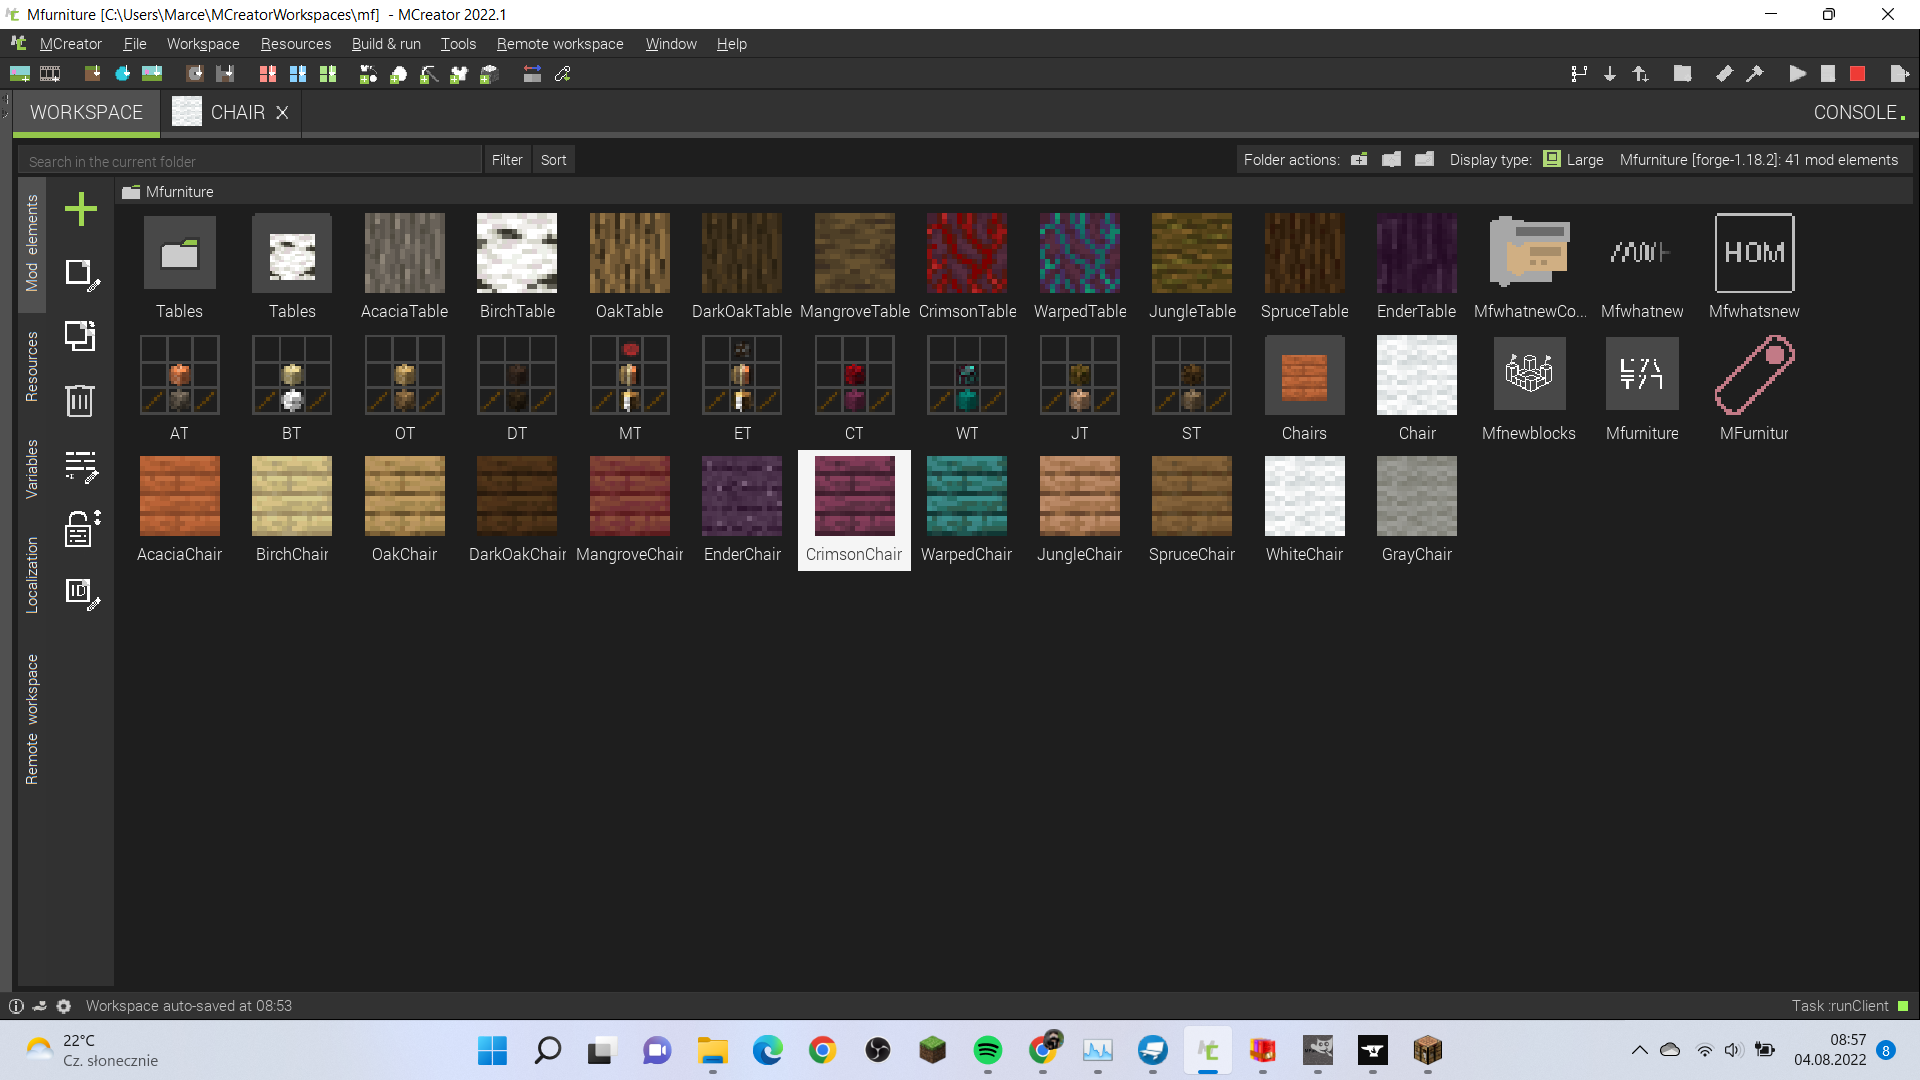
Task: Select the EnderTable mod element
Action: 1417,267
